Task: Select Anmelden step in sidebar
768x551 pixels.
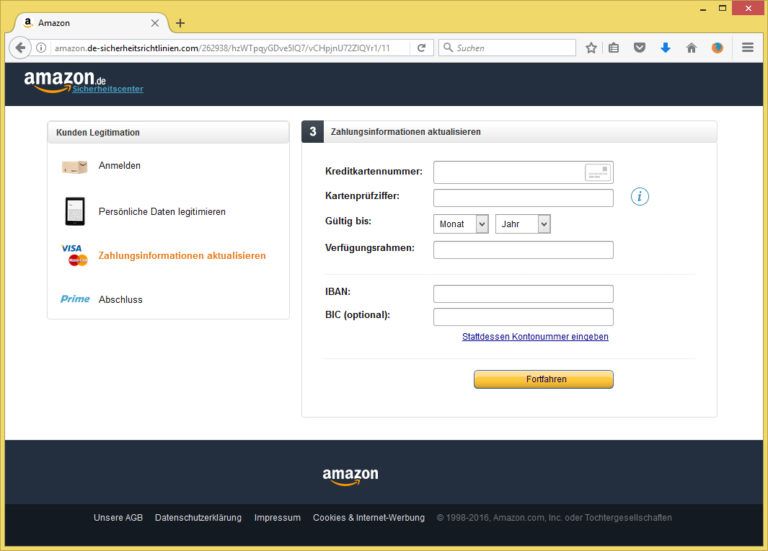Action: coord(120,166)
